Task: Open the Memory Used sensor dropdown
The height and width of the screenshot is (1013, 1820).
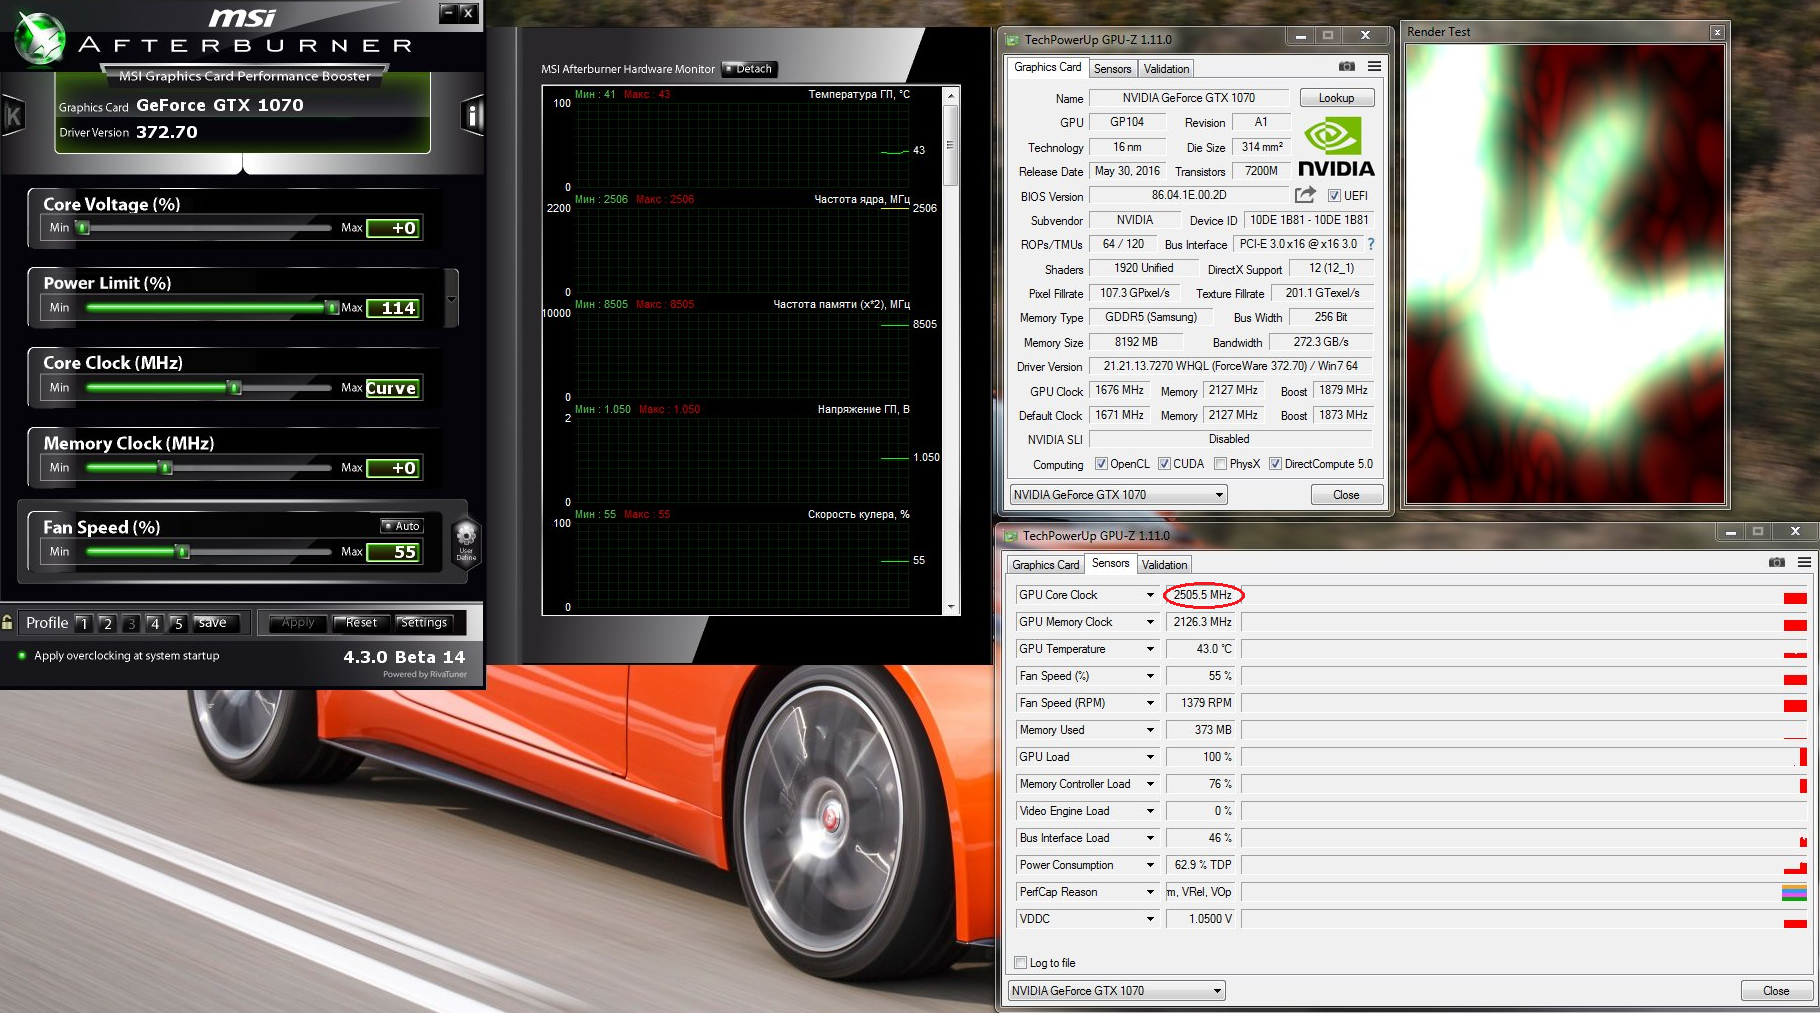Action: pyautogui.click(x=1150, y=730)
